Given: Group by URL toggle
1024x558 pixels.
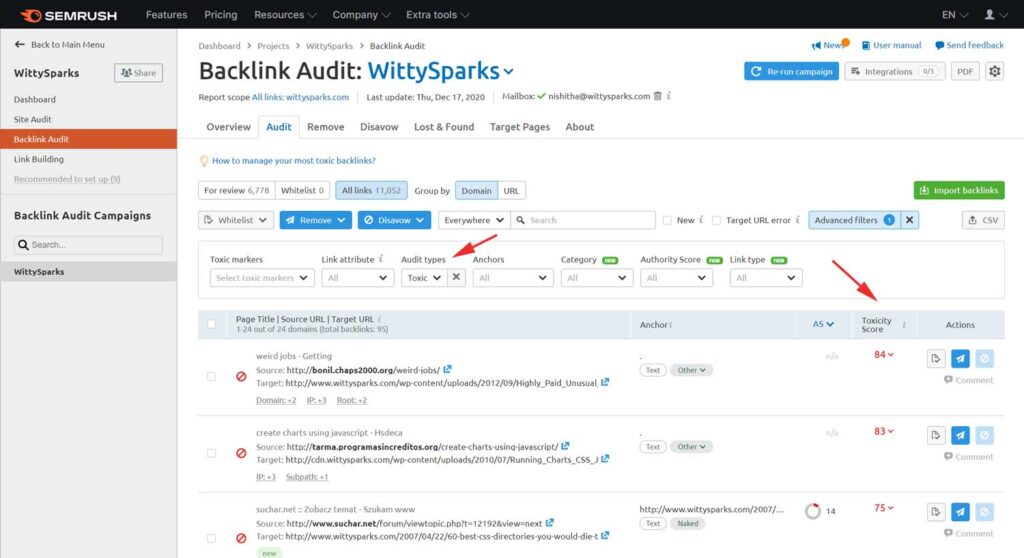Looking at the screenshot, I should click(x=511, y=191).
